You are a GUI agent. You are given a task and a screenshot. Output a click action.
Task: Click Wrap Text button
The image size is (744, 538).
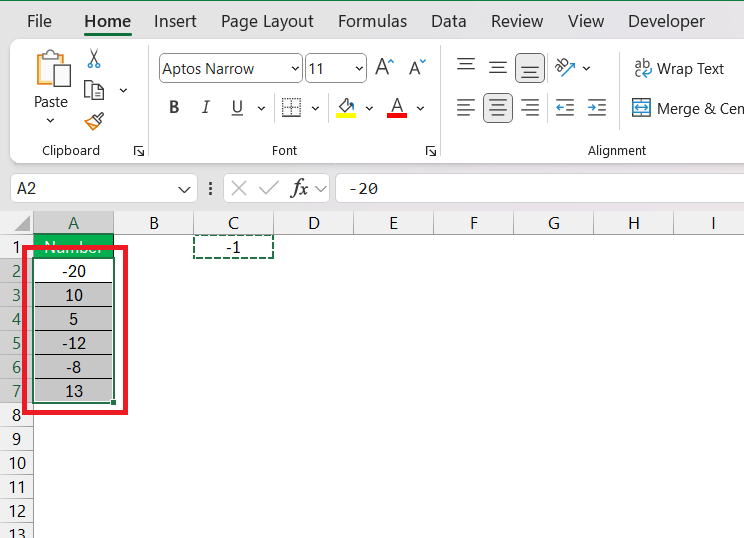click(679, 69)
